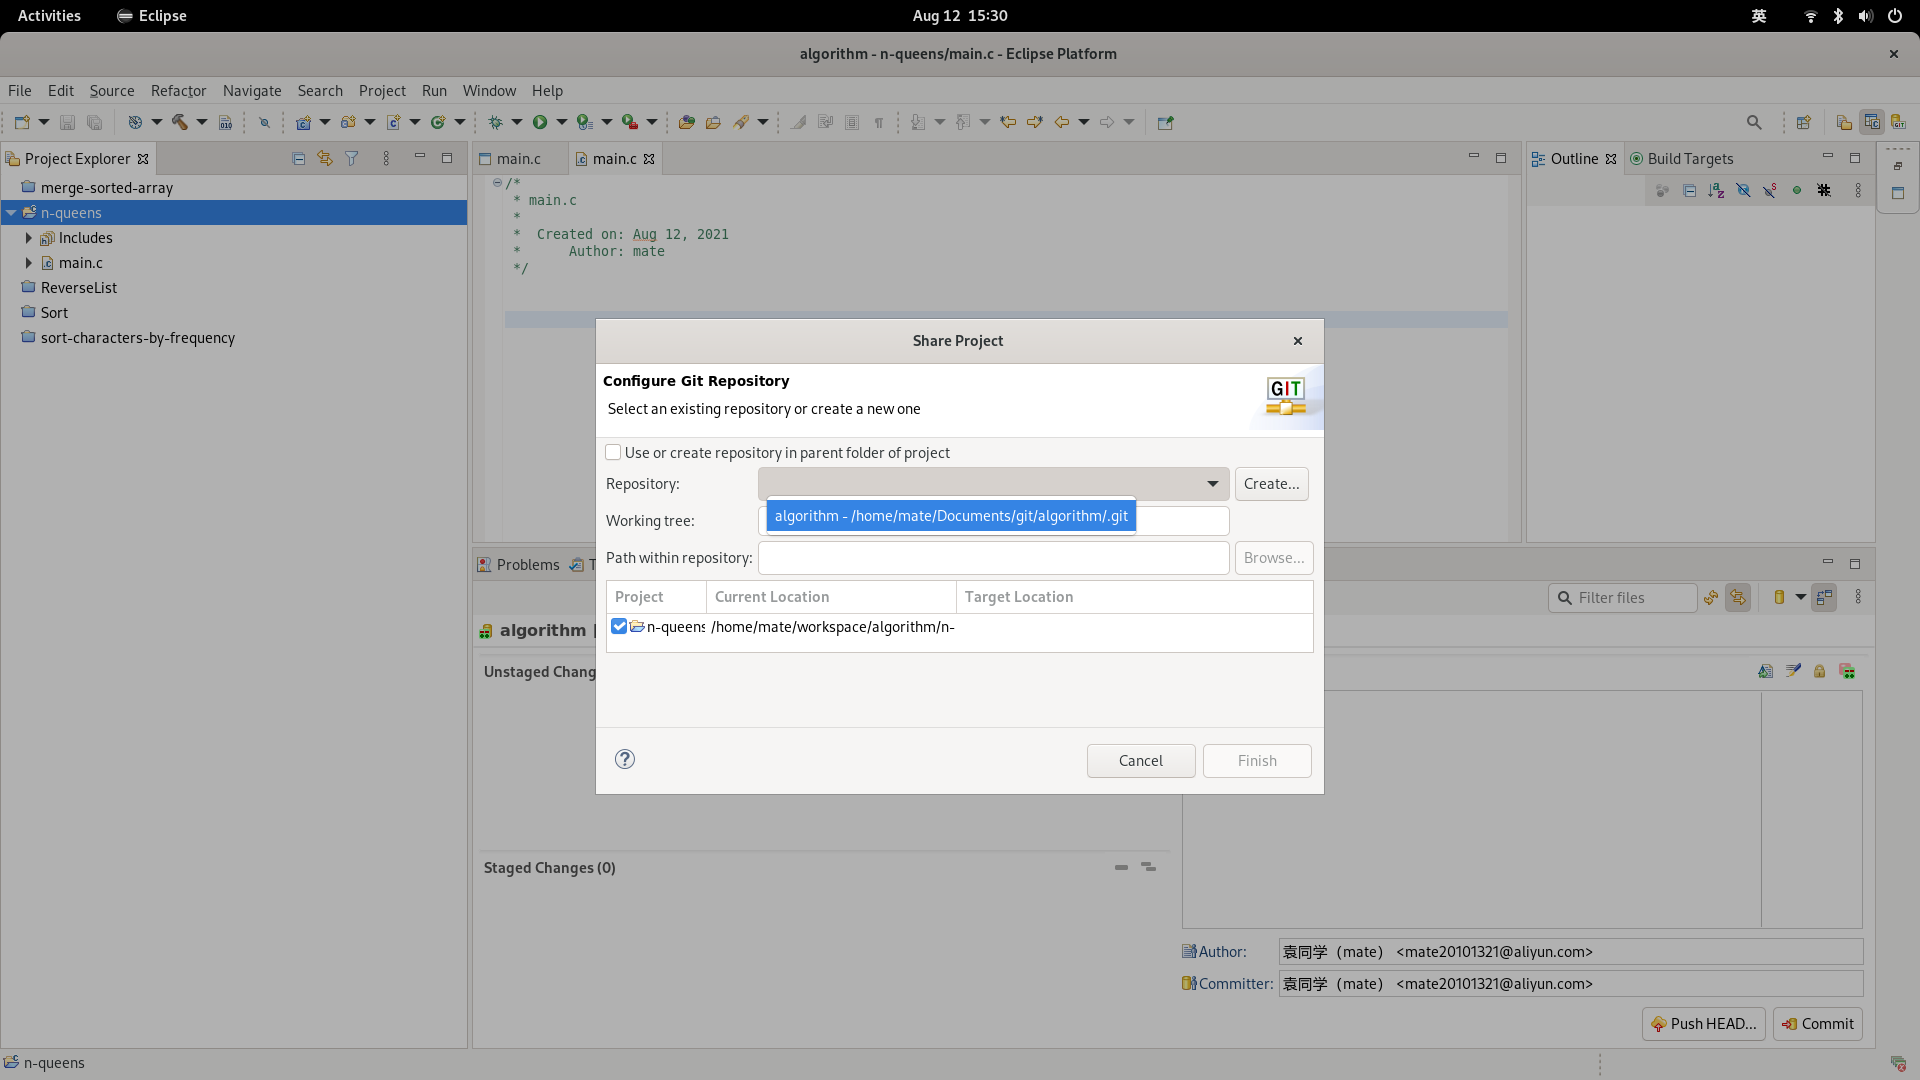Screen dimensions: 1920x1080
Task: Click the Create... button
Action: [1272, 484]
